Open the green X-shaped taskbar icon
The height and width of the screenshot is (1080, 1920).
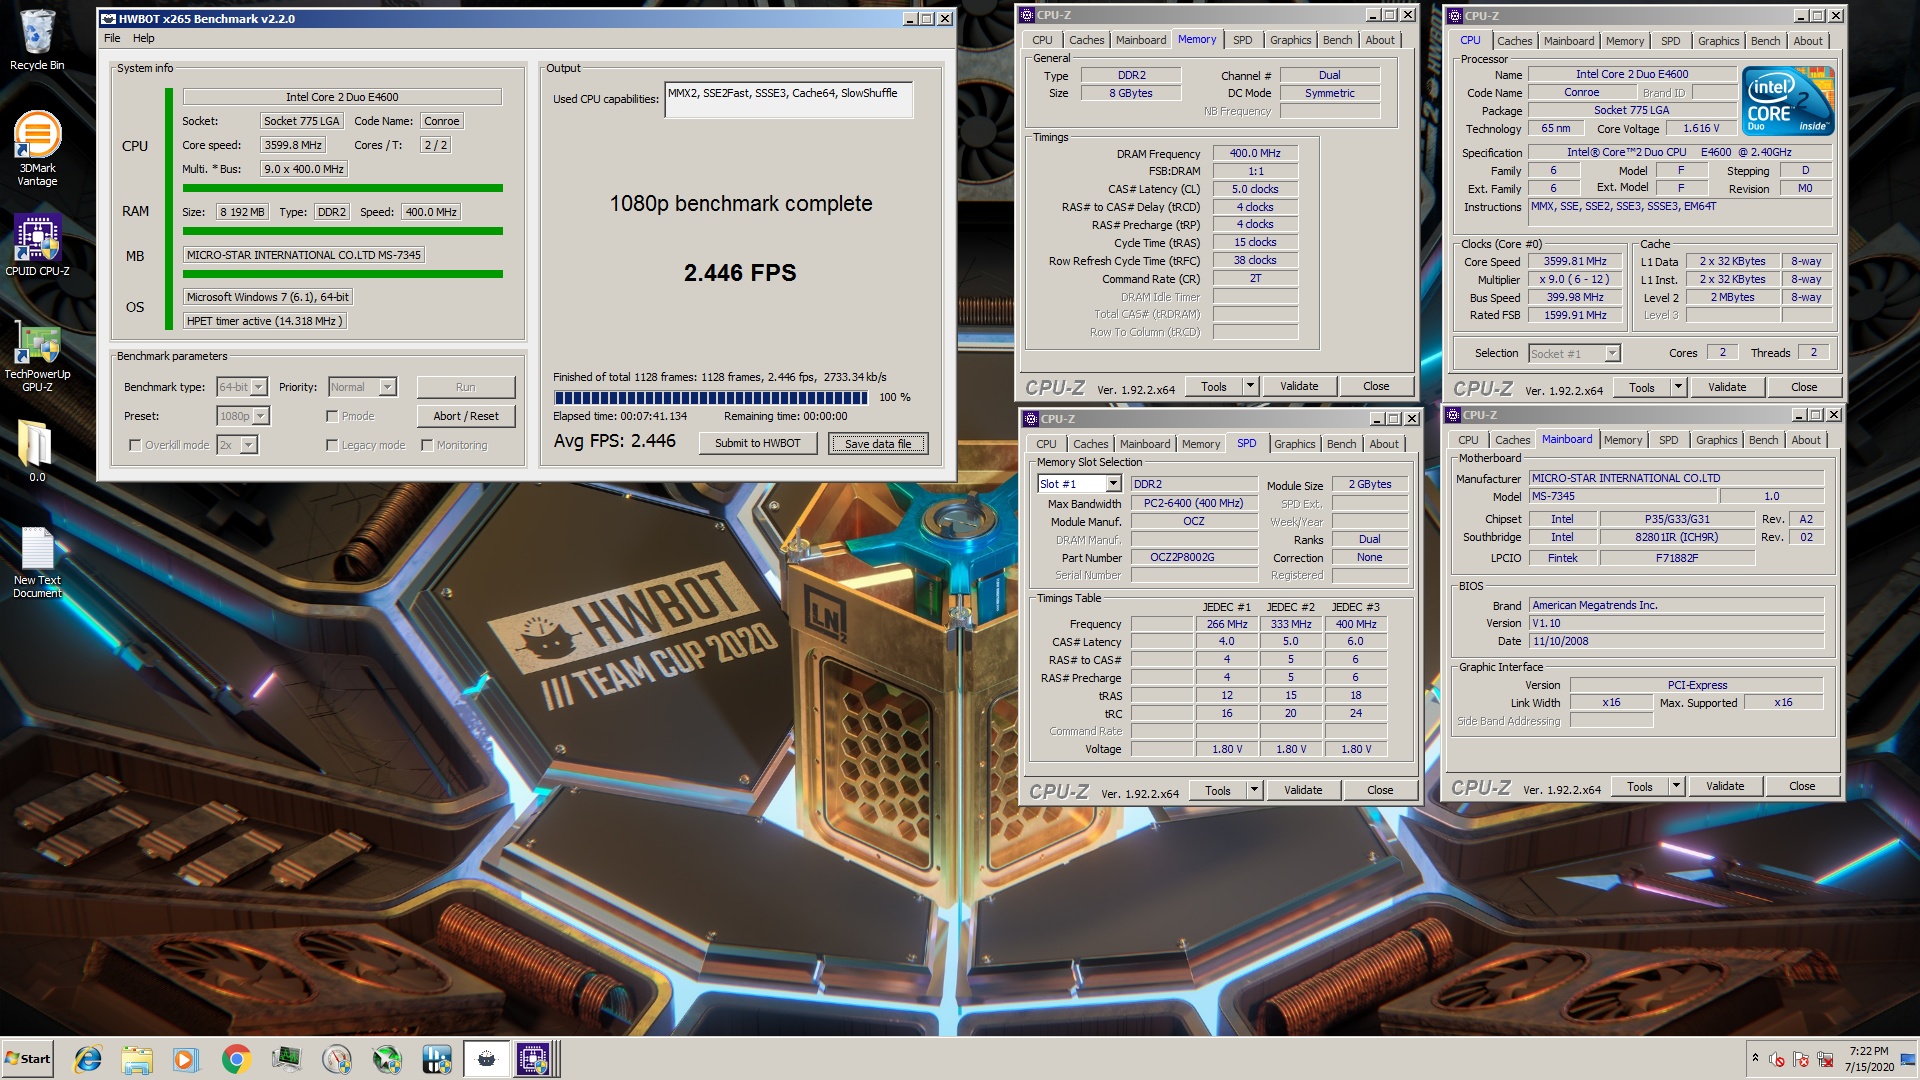387,1059
